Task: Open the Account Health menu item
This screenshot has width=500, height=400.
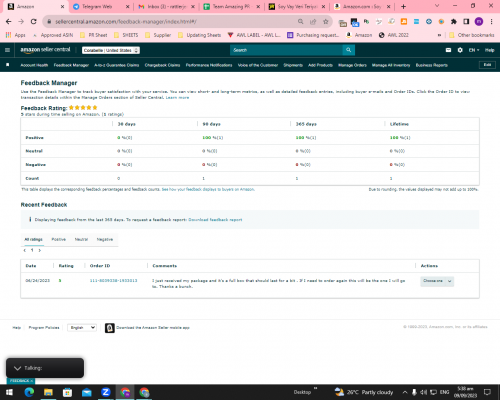Action: 34,65
